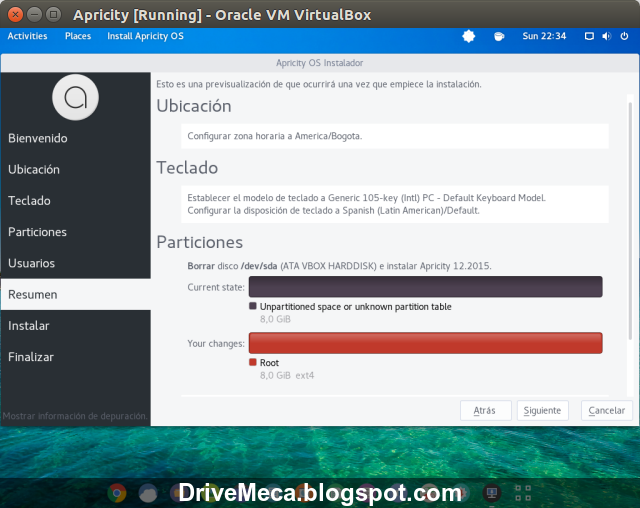Select Finalizar step in sidebar
Viewport: 640px width, 508px height.
76,357
